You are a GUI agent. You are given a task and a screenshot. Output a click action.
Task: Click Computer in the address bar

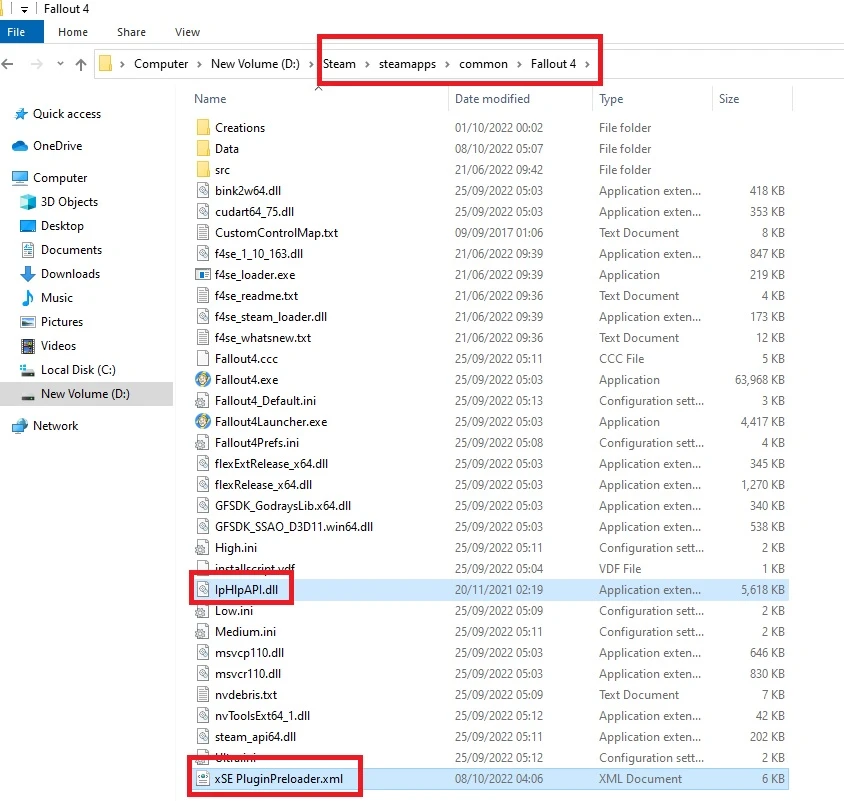tap(161, 64)
